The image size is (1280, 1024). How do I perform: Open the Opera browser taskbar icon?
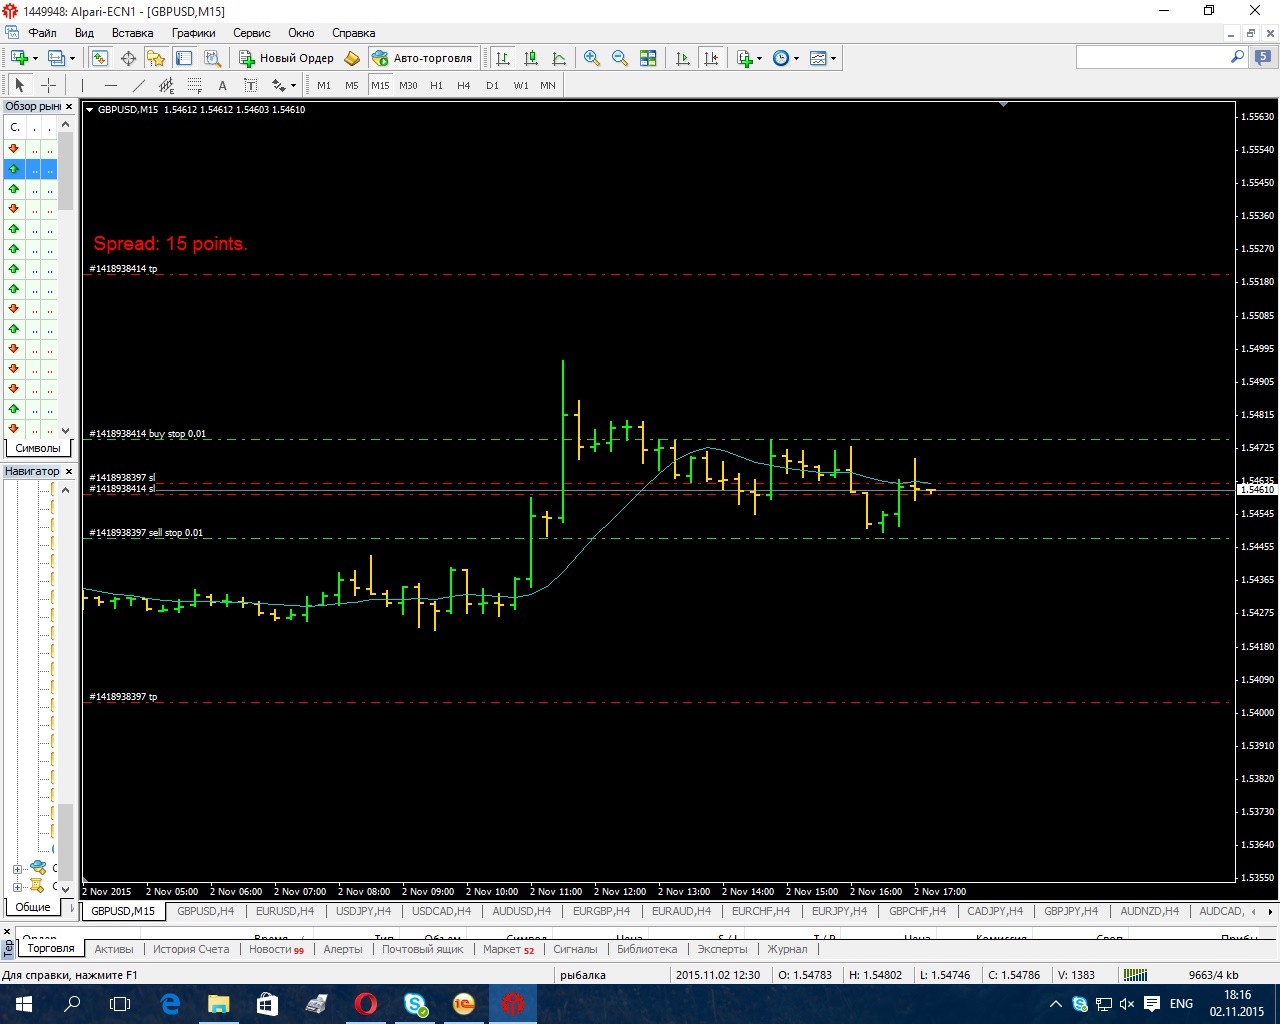point(366,1003)
